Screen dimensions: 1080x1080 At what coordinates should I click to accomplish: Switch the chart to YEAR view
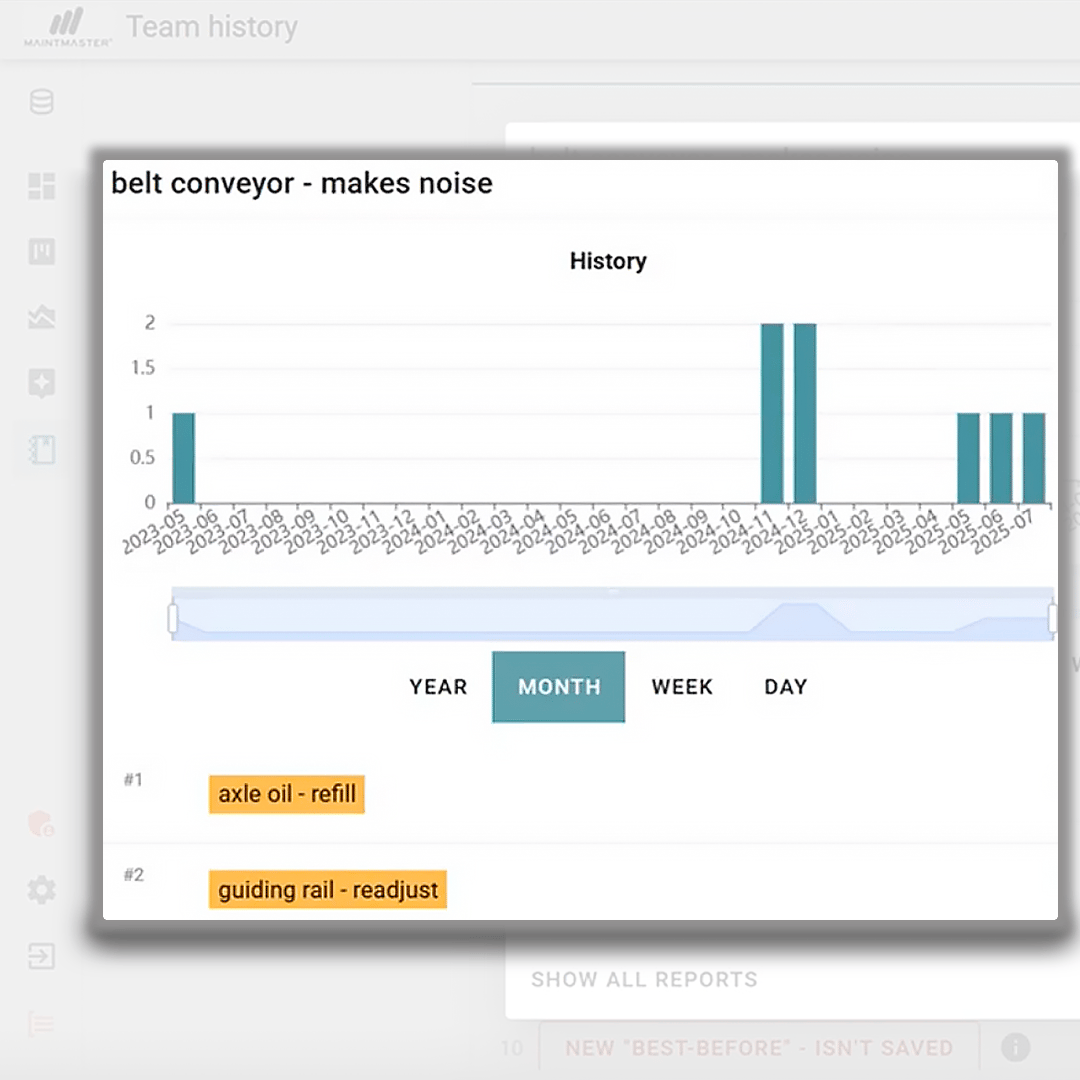coord(437,687)
